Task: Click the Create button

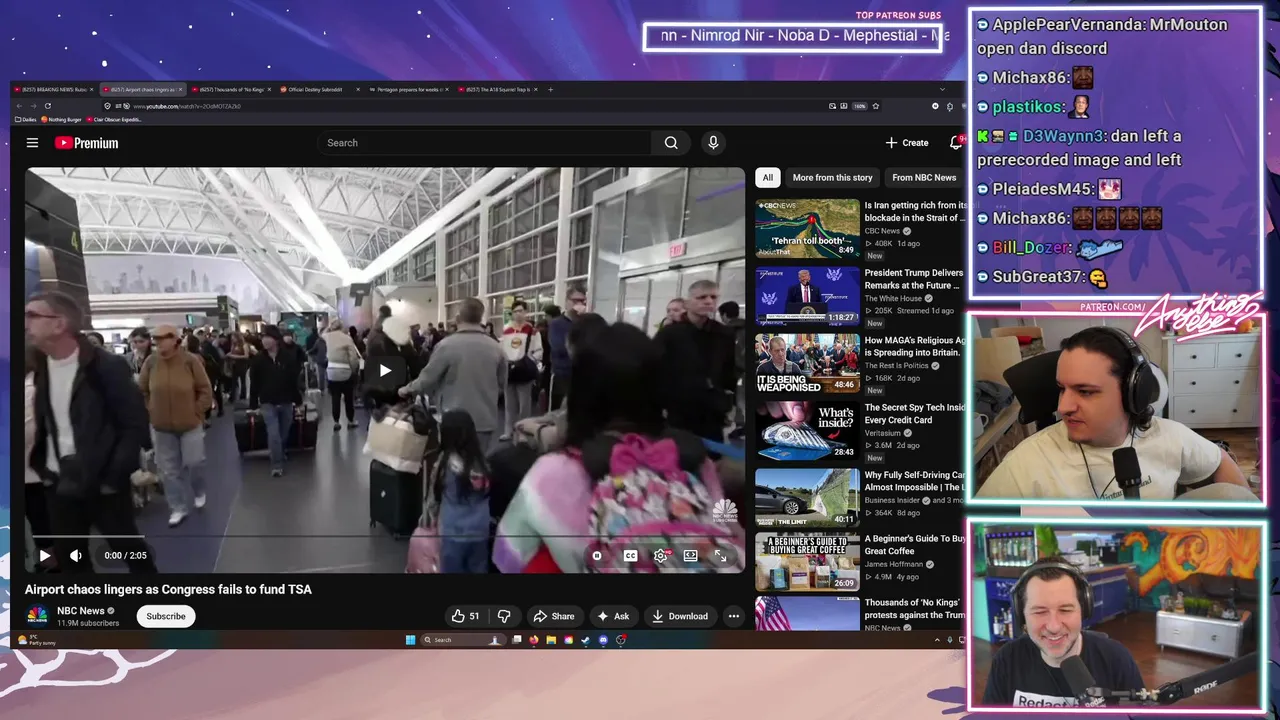Action: click(907, 143)
